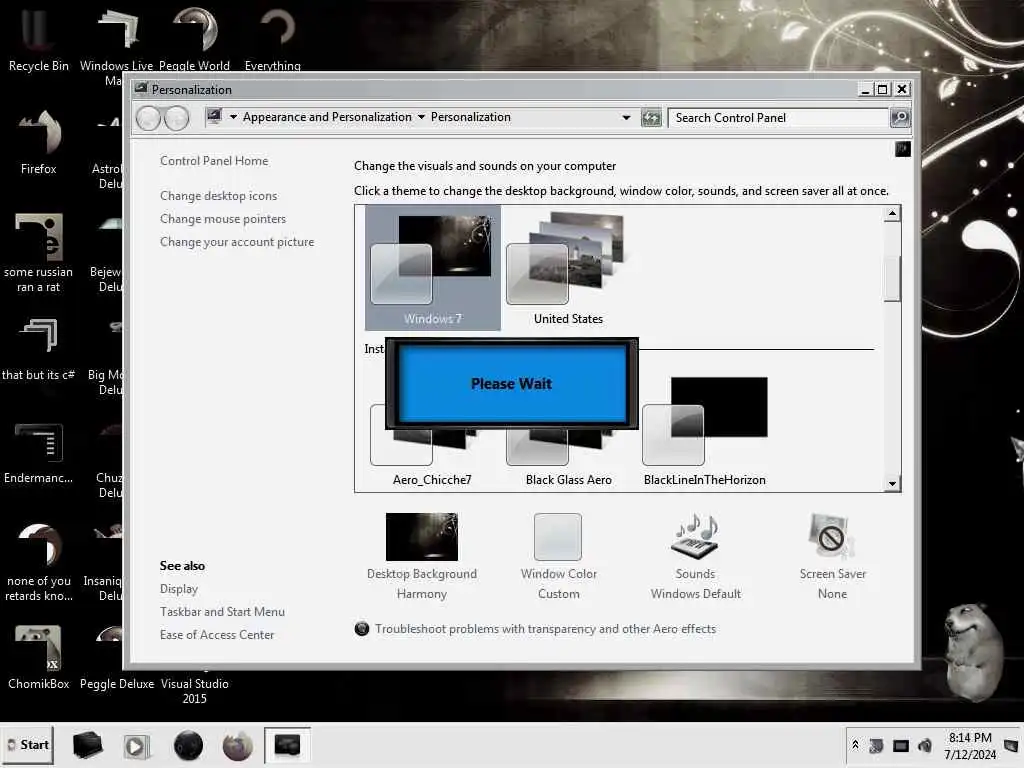Open the Peggle Deluxe desktop icon
Viewport: 1024px width, 768px height.
pyautogui.click(x=117, y=683)
